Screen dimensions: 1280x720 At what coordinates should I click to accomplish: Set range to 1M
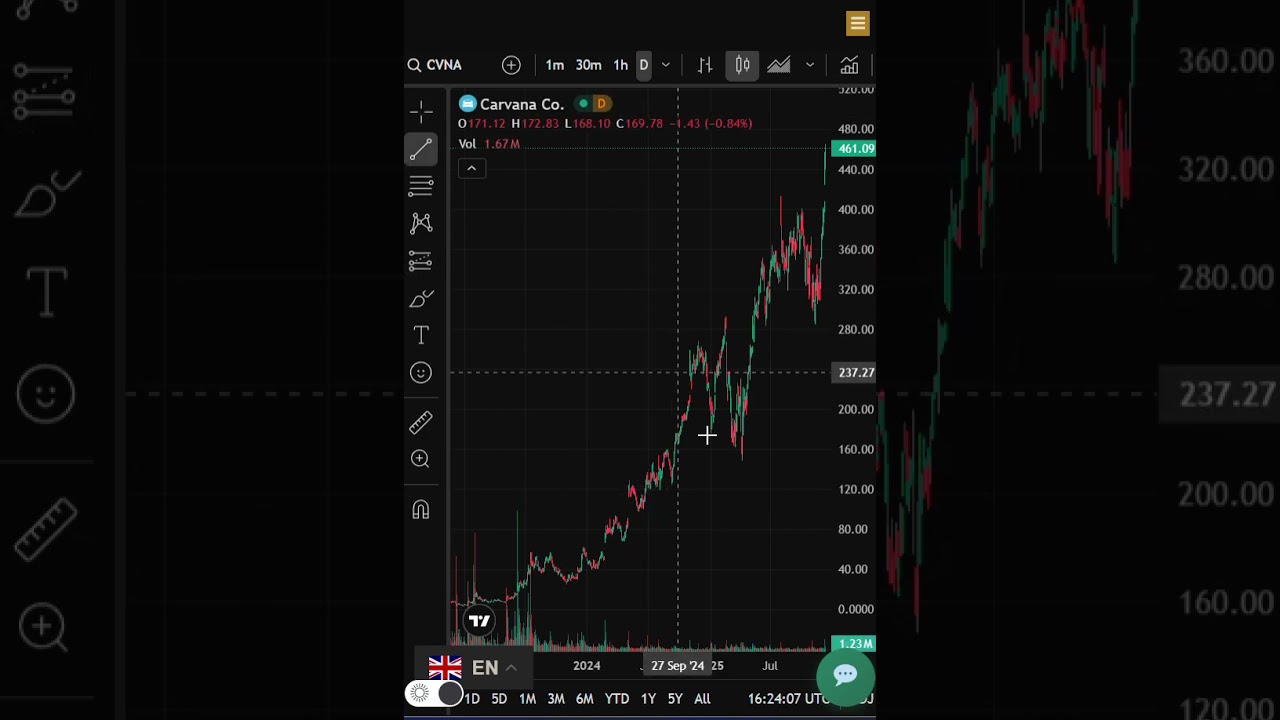coord(527,699)
